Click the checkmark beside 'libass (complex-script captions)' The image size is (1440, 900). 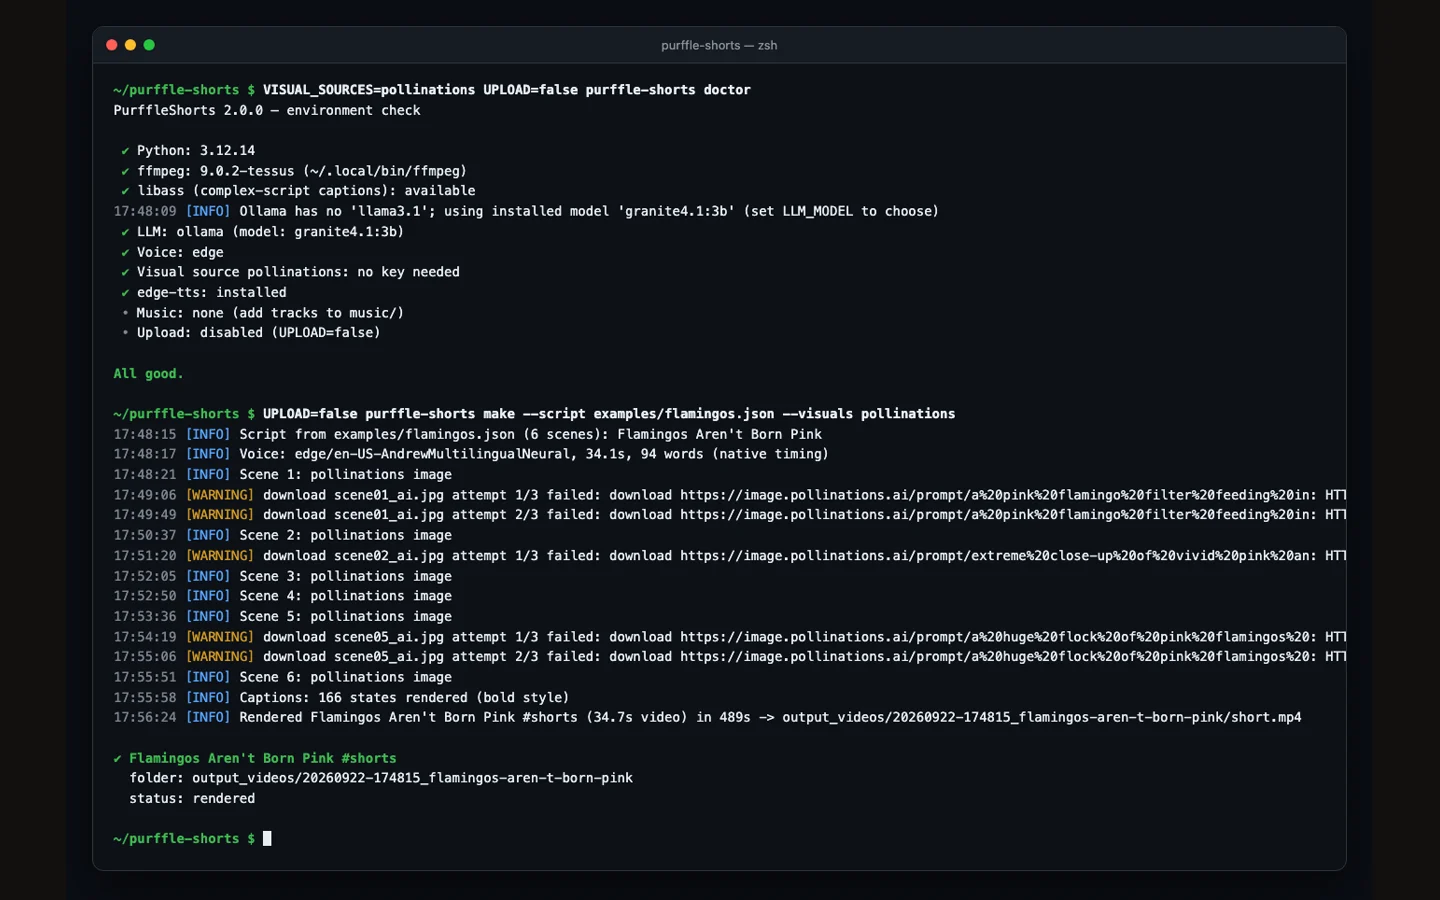[x=125, y=191]
